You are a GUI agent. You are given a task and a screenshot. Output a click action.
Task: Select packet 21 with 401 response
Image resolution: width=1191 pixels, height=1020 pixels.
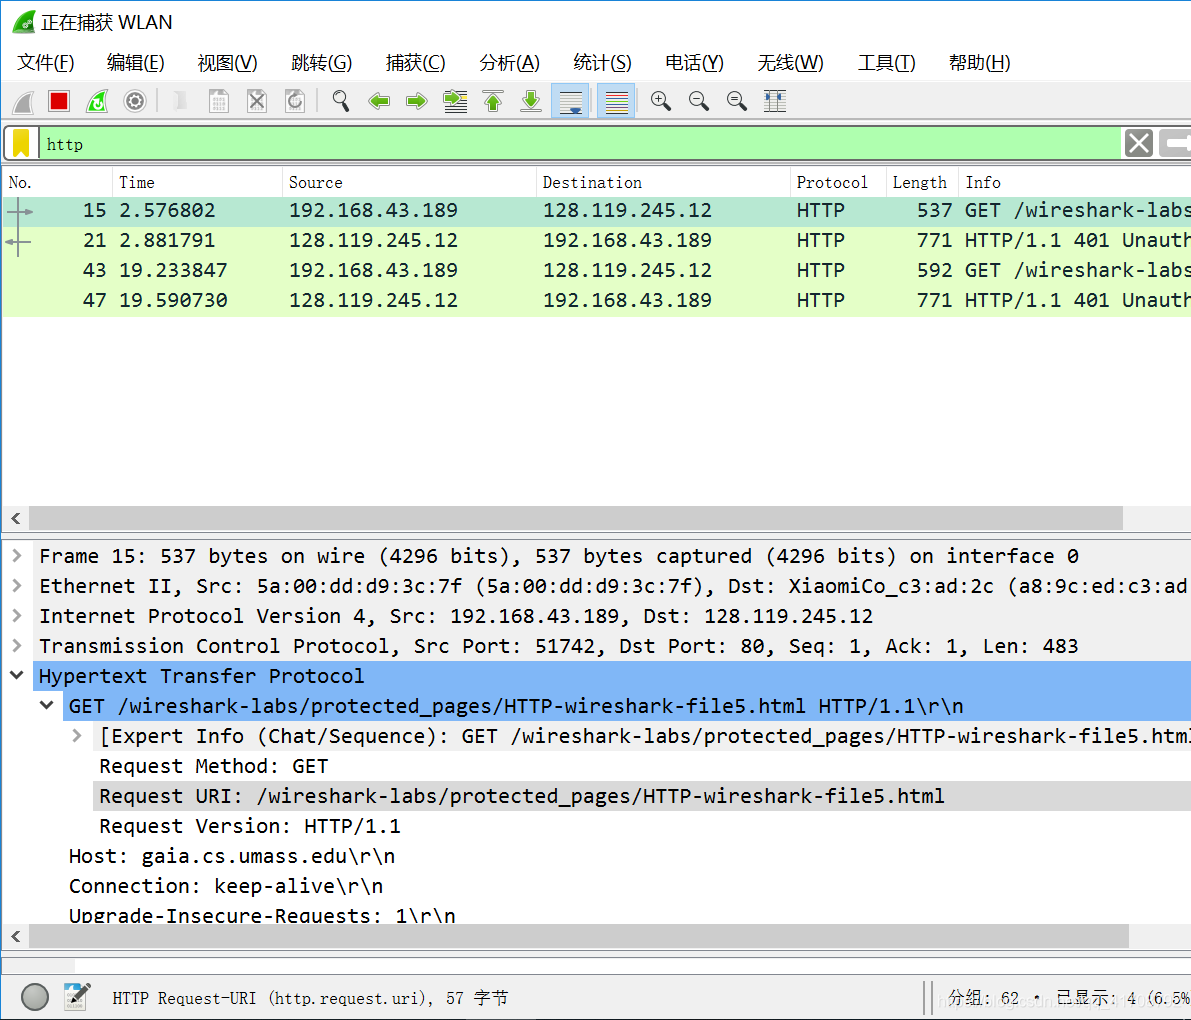[596, 241]
